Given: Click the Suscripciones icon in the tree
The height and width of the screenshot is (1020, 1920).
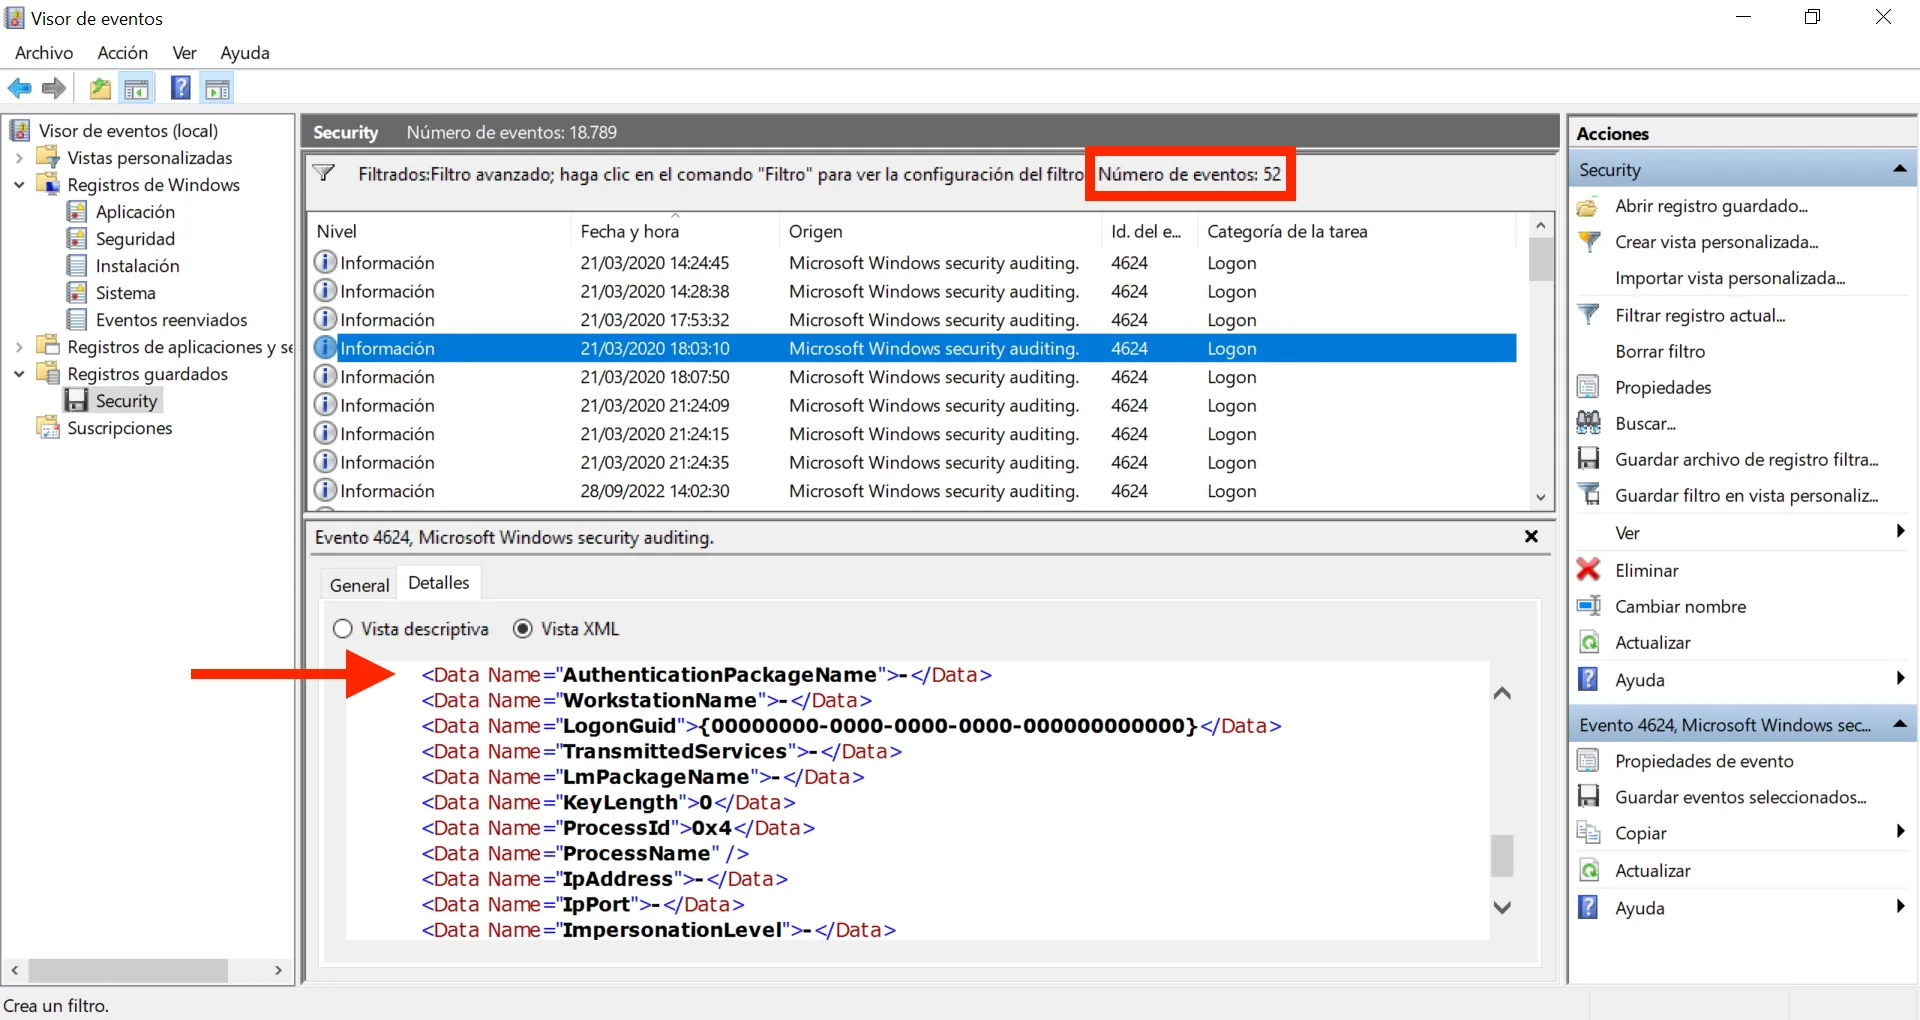Looking at the screenshot, I should pos(48,428).
